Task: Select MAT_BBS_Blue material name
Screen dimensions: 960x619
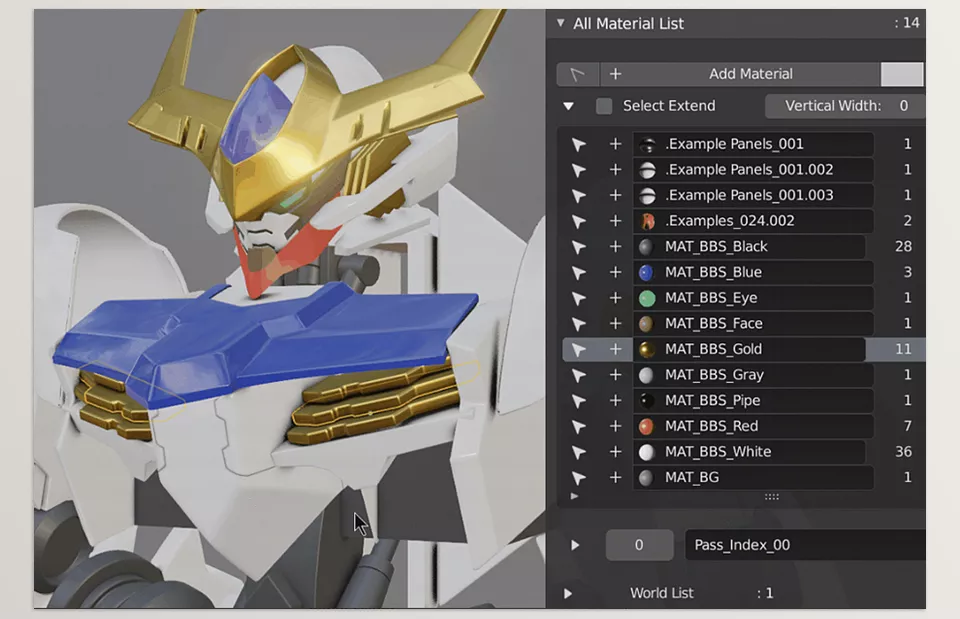Action: tap(713, 272)
